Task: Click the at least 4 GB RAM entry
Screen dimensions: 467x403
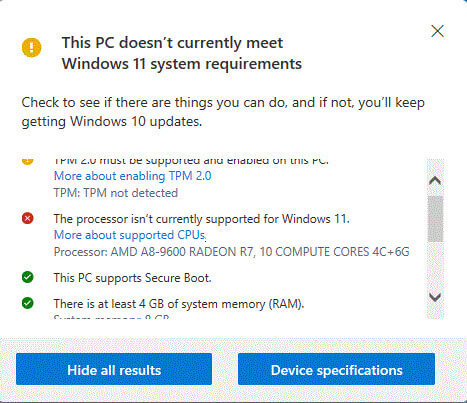Action: [179, 304]
